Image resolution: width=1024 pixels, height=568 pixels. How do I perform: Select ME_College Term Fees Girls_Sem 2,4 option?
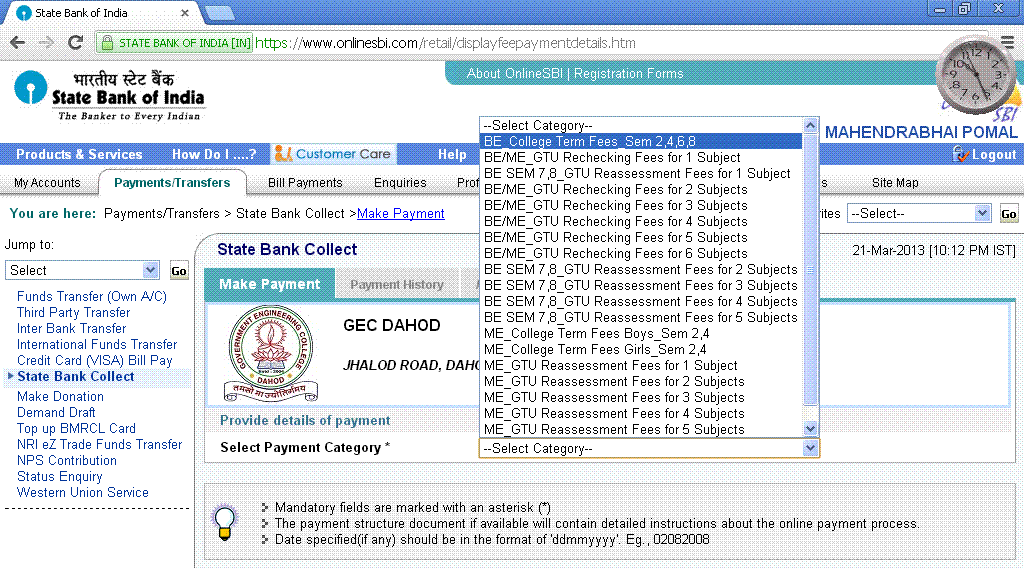point(595,349)
